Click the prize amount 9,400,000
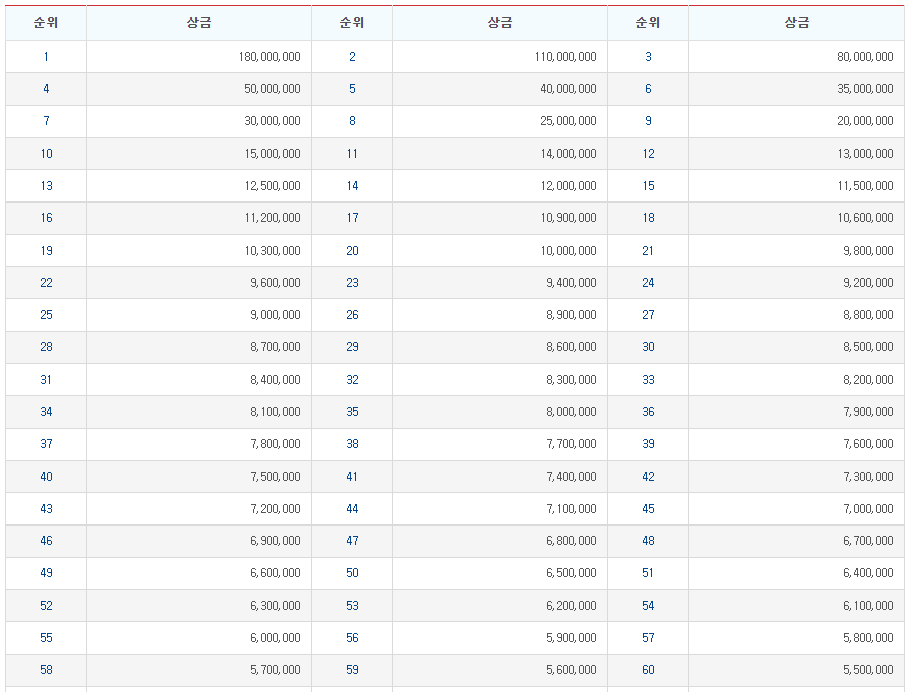910x692 pixels. [x=571, y=283]
